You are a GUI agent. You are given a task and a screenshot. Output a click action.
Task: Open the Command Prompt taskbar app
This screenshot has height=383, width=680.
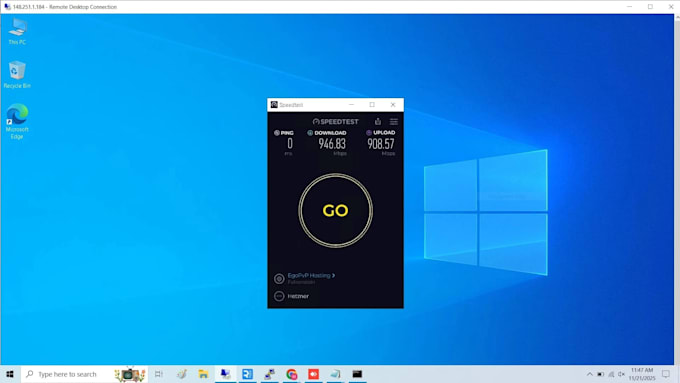click(357, 374)
